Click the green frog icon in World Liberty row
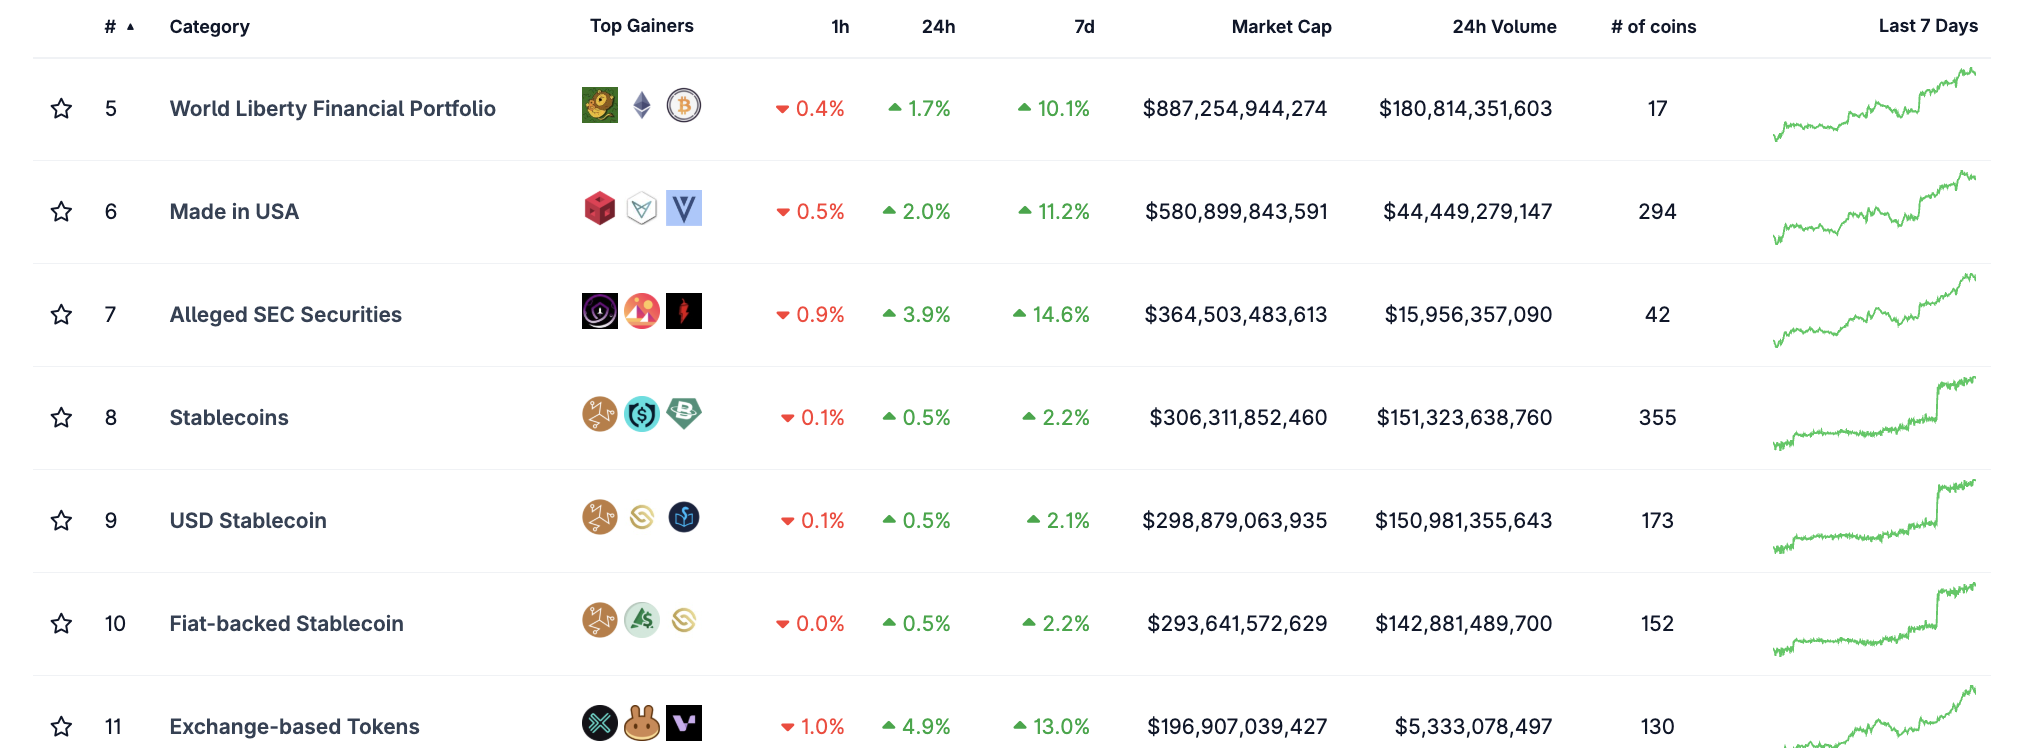Viewport: 2034px width, 748px height. (600, 105)
